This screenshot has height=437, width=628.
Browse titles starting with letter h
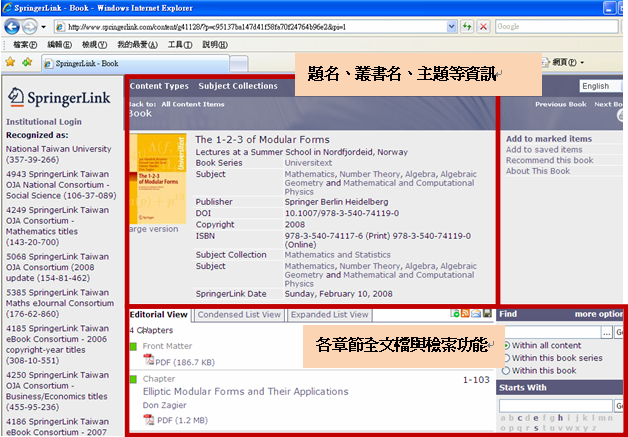click(x=560, y=418)
